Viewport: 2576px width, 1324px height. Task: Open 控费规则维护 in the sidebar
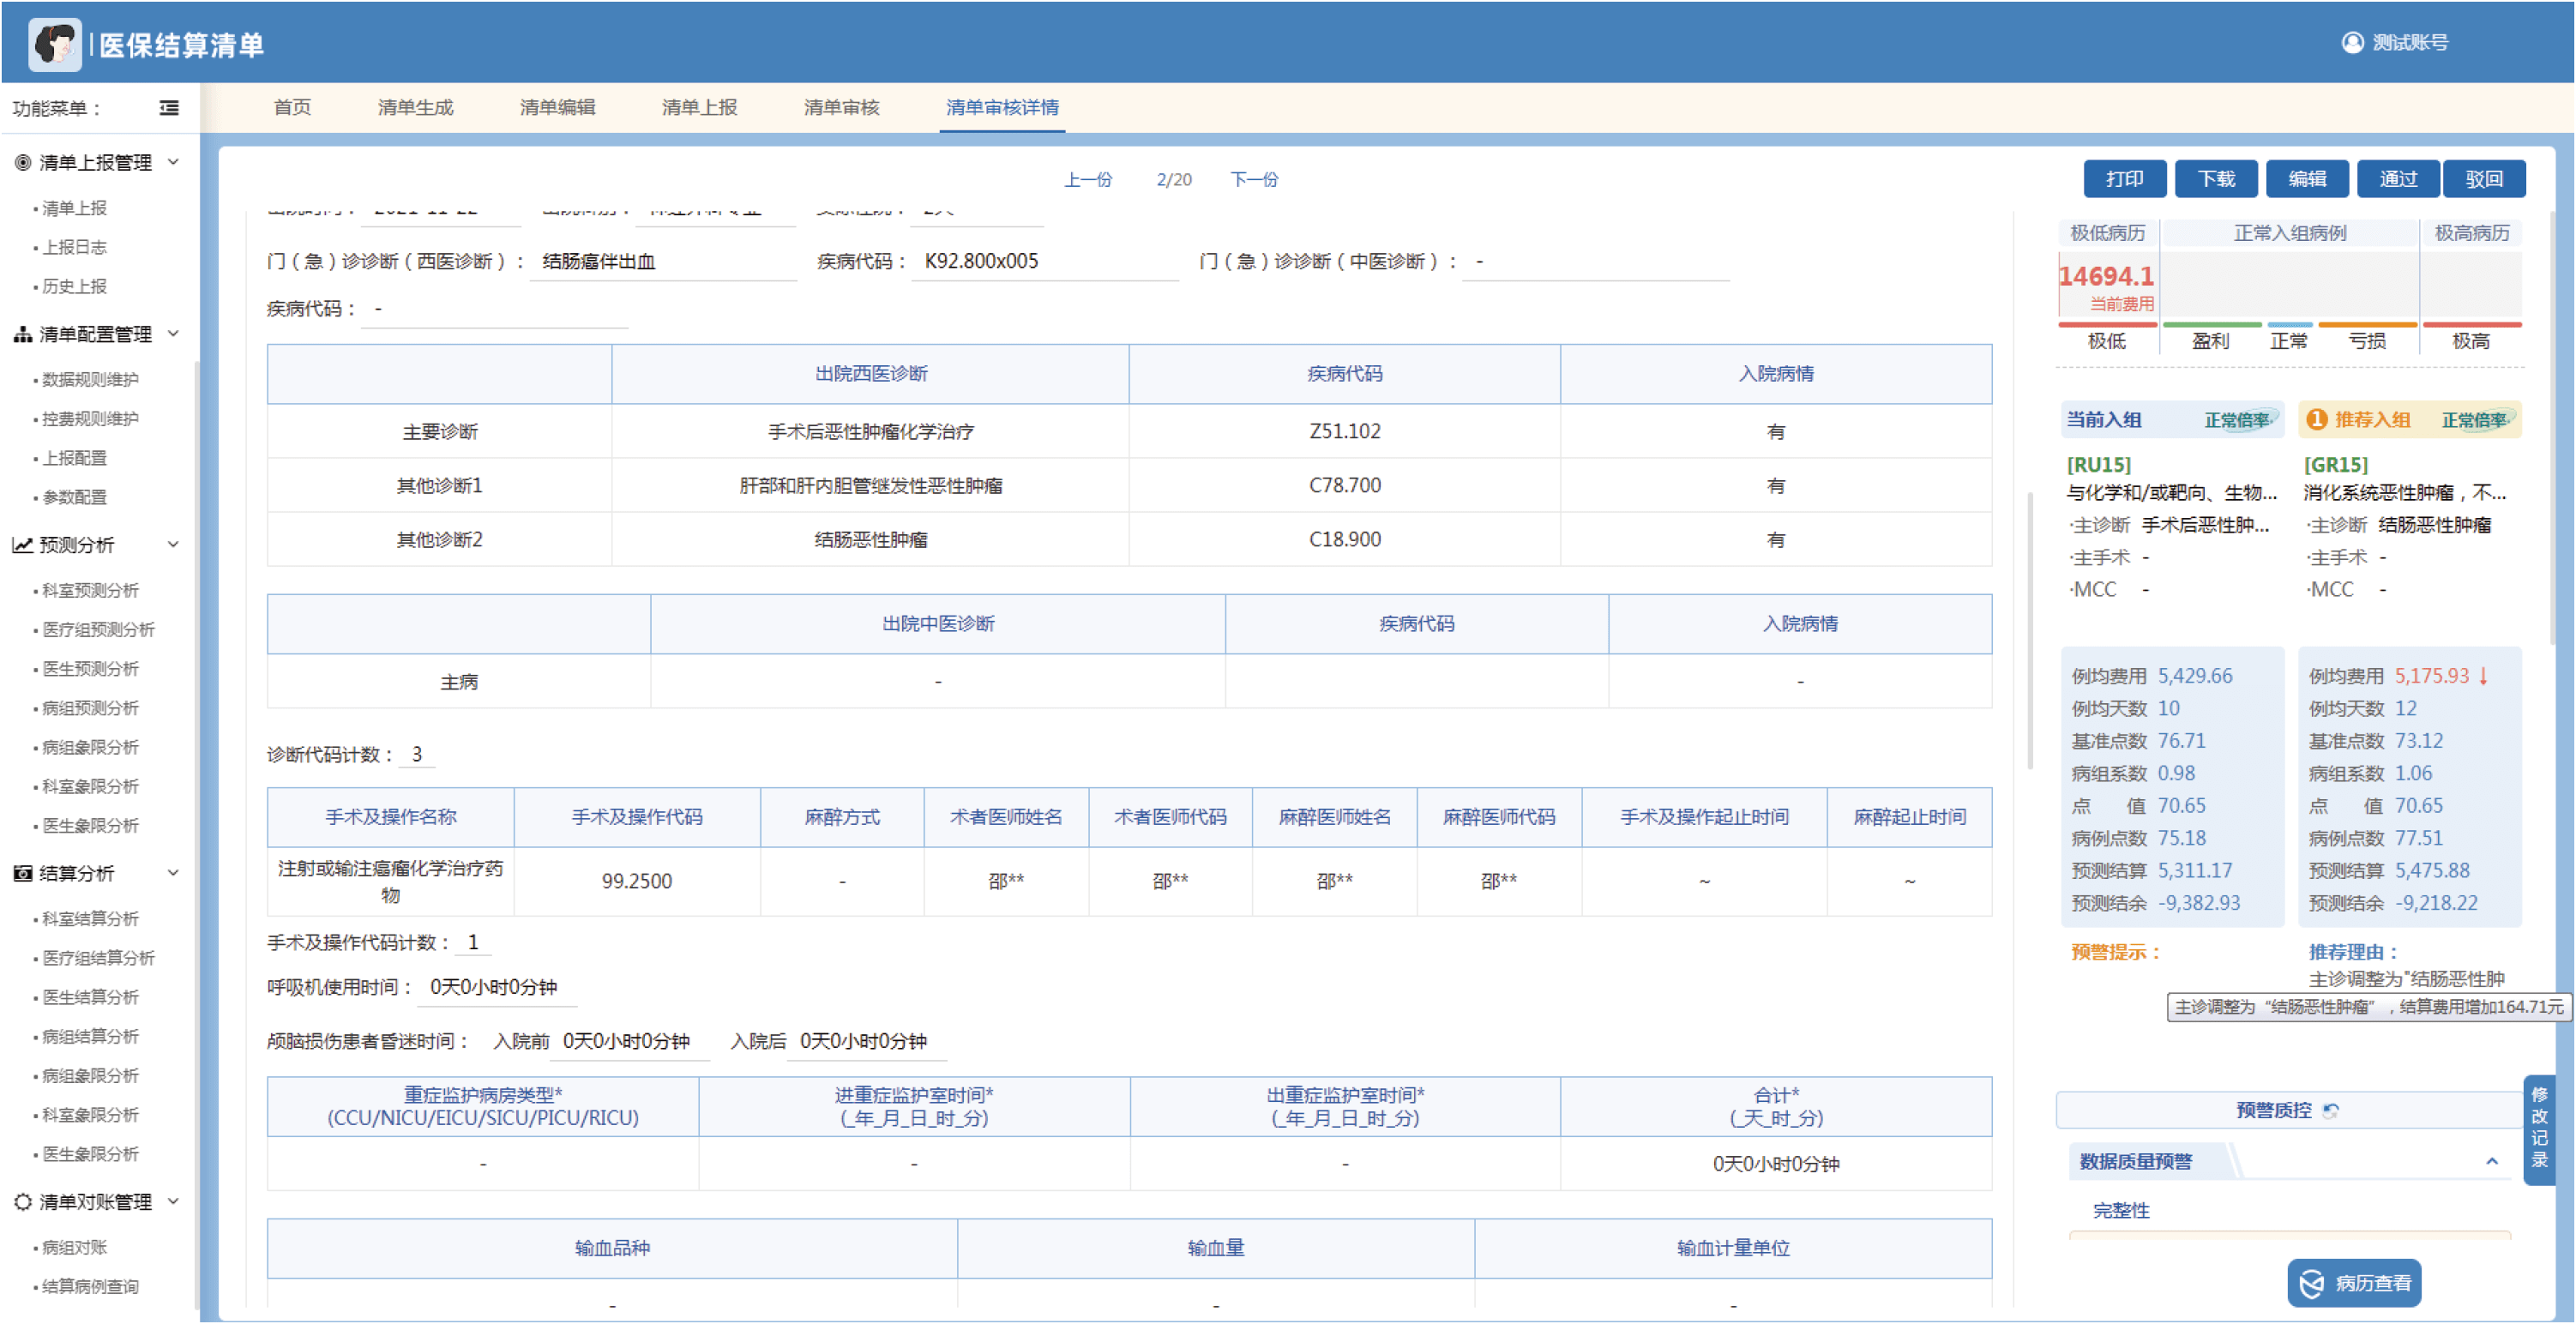[x=90, y=419]
